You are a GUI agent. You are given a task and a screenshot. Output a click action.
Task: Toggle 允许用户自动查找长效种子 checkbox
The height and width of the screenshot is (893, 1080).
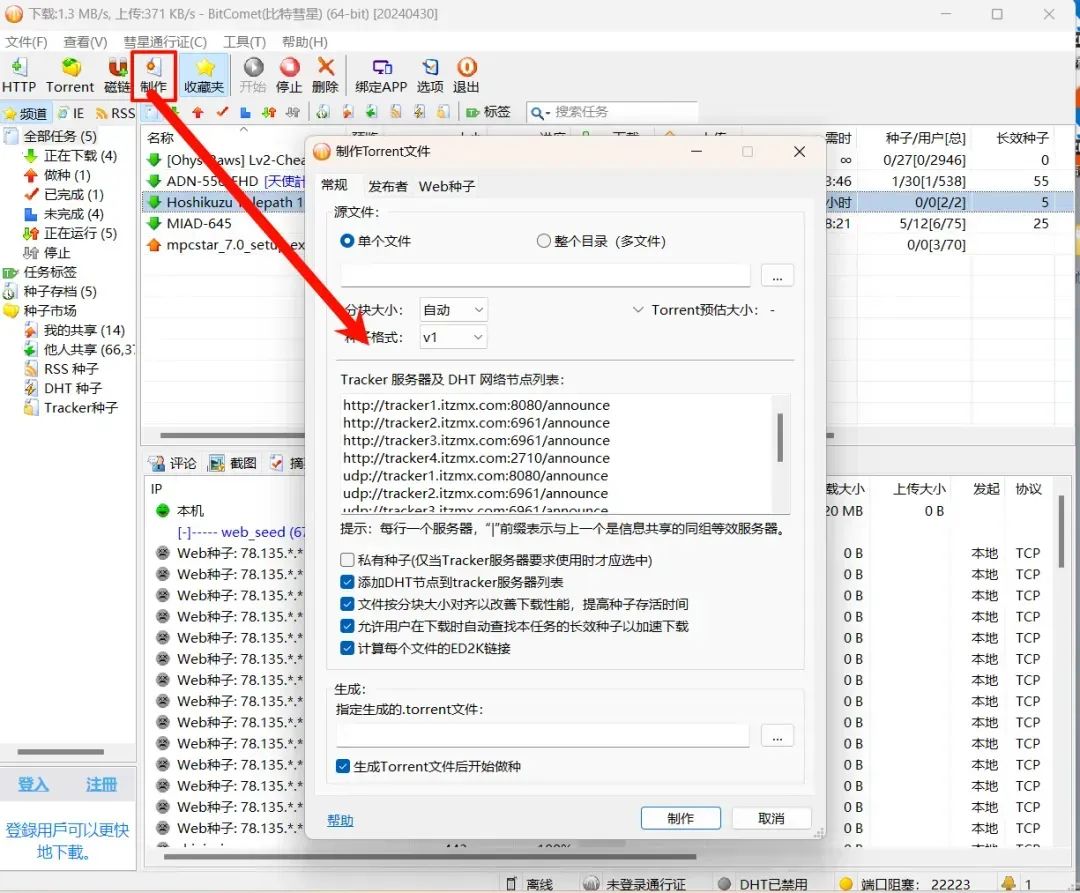tap(347, 626)
